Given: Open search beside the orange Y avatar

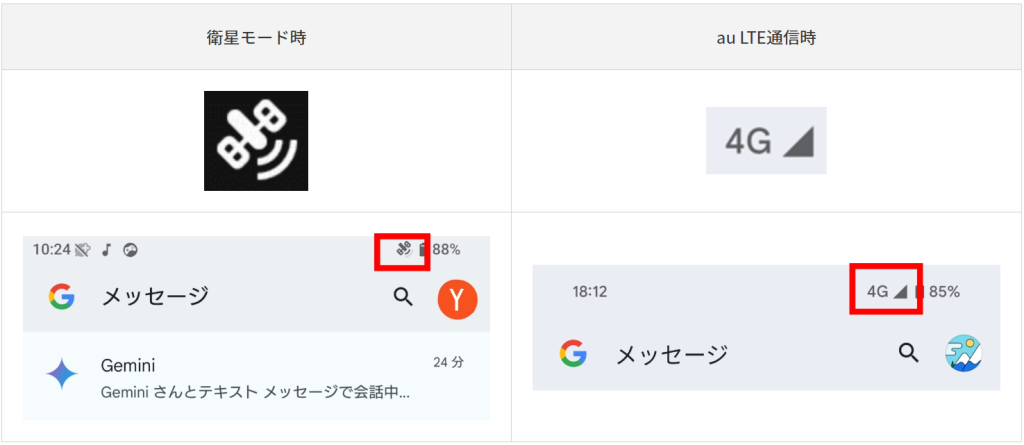Looking at the screenshot, I should click(403, 296).
